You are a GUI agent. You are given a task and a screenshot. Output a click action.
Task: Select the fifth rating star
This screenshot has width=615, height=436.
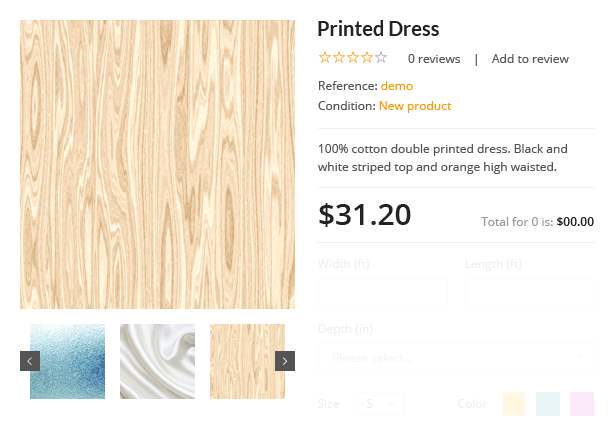point(380,58)
